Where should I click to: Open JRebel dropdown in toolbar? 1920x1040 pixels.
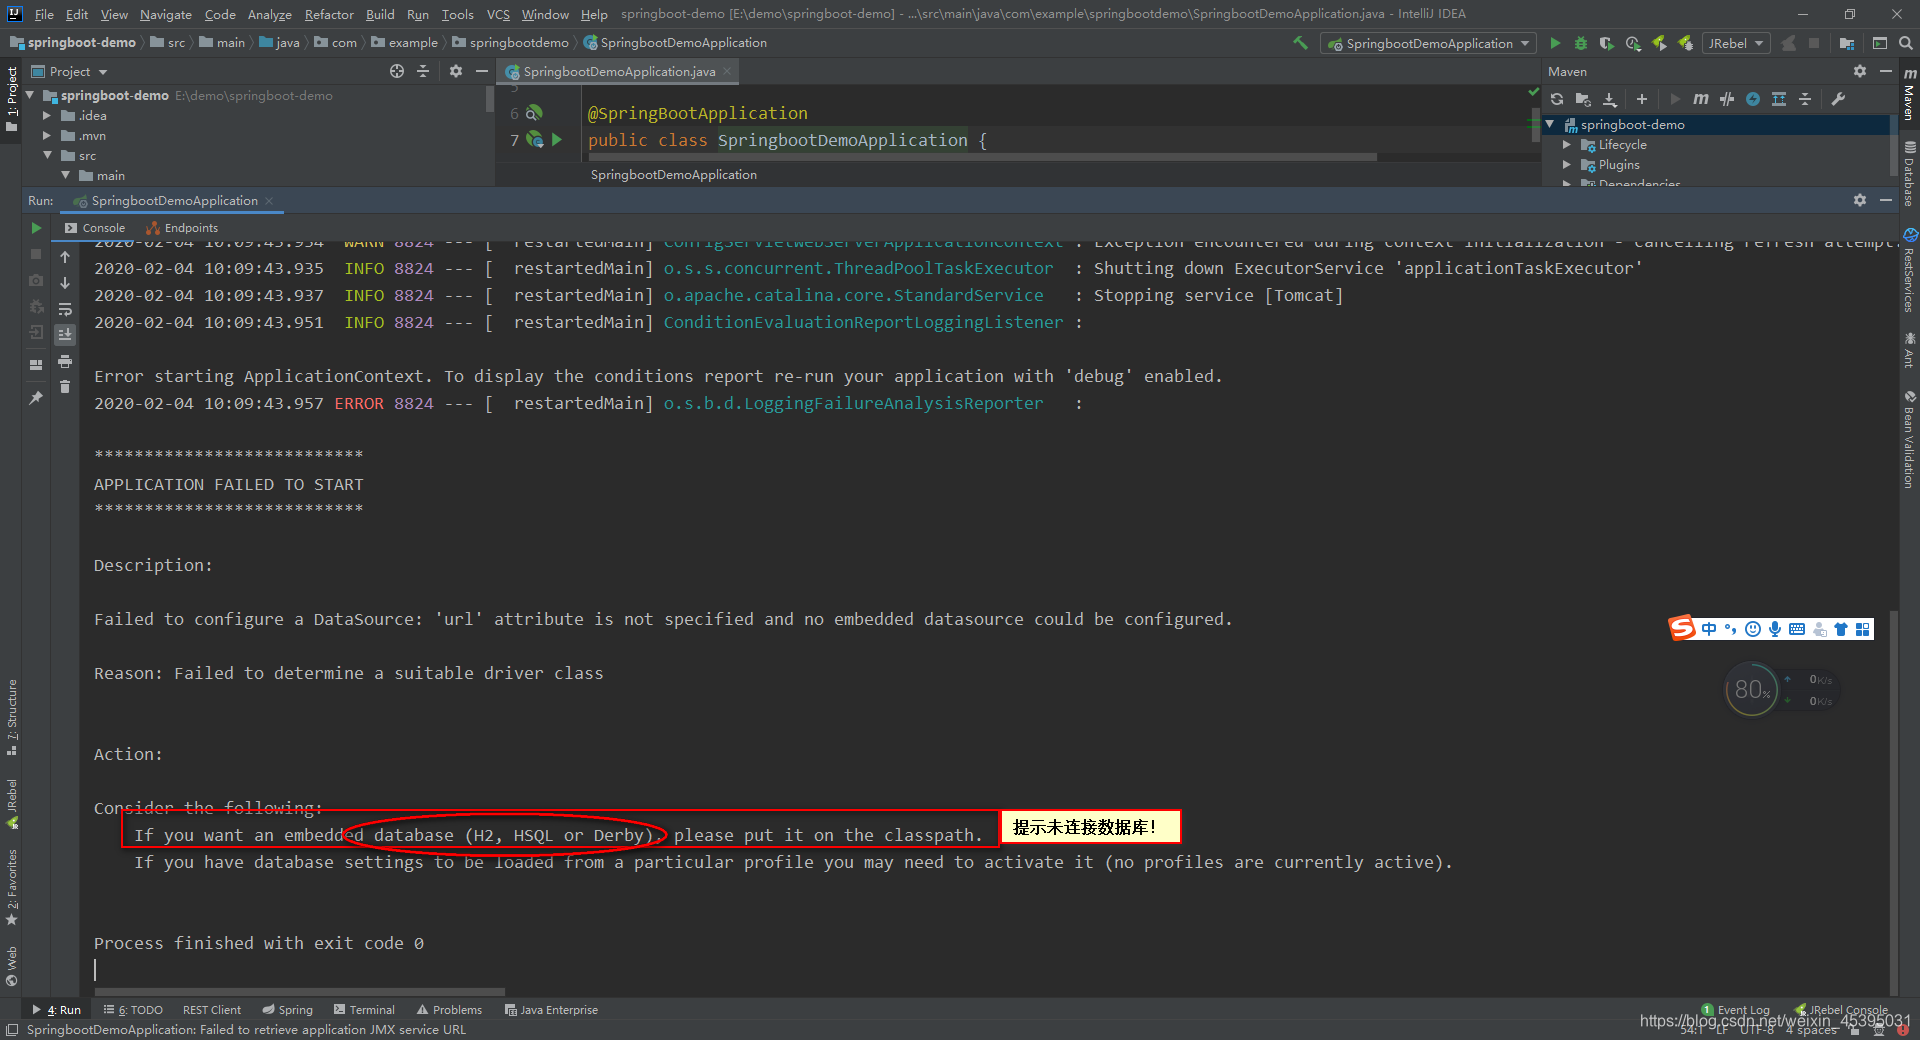pyautogui.click(x=1735, y=43)
